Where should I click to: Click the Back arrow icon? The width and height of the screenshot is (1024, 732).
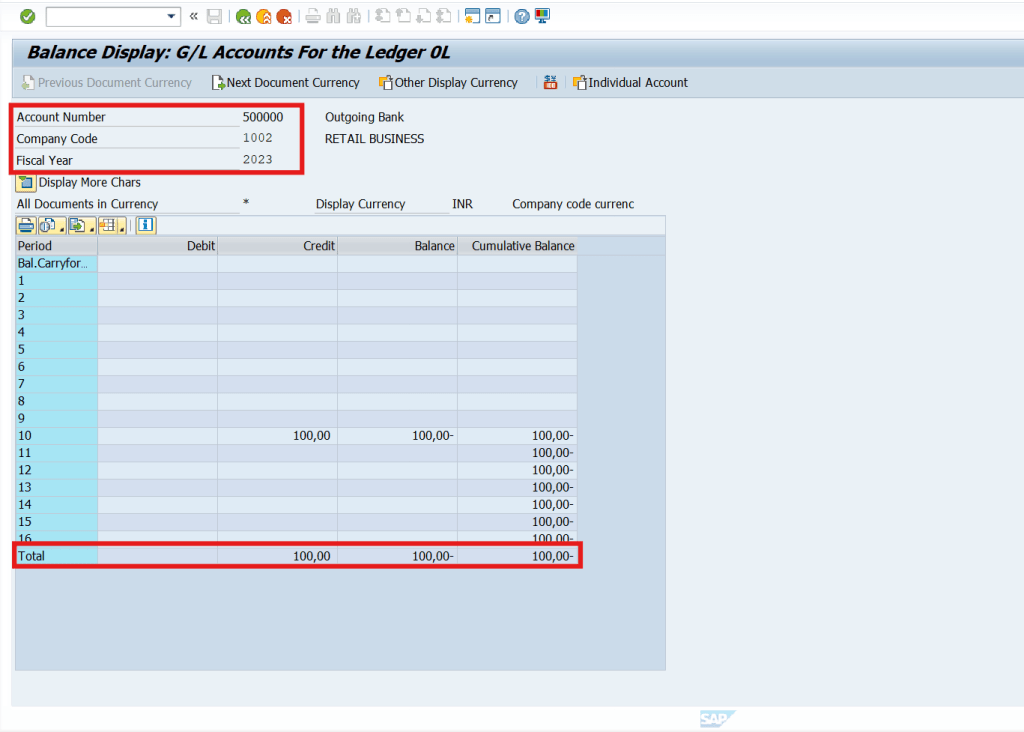[x=245, y=16]
